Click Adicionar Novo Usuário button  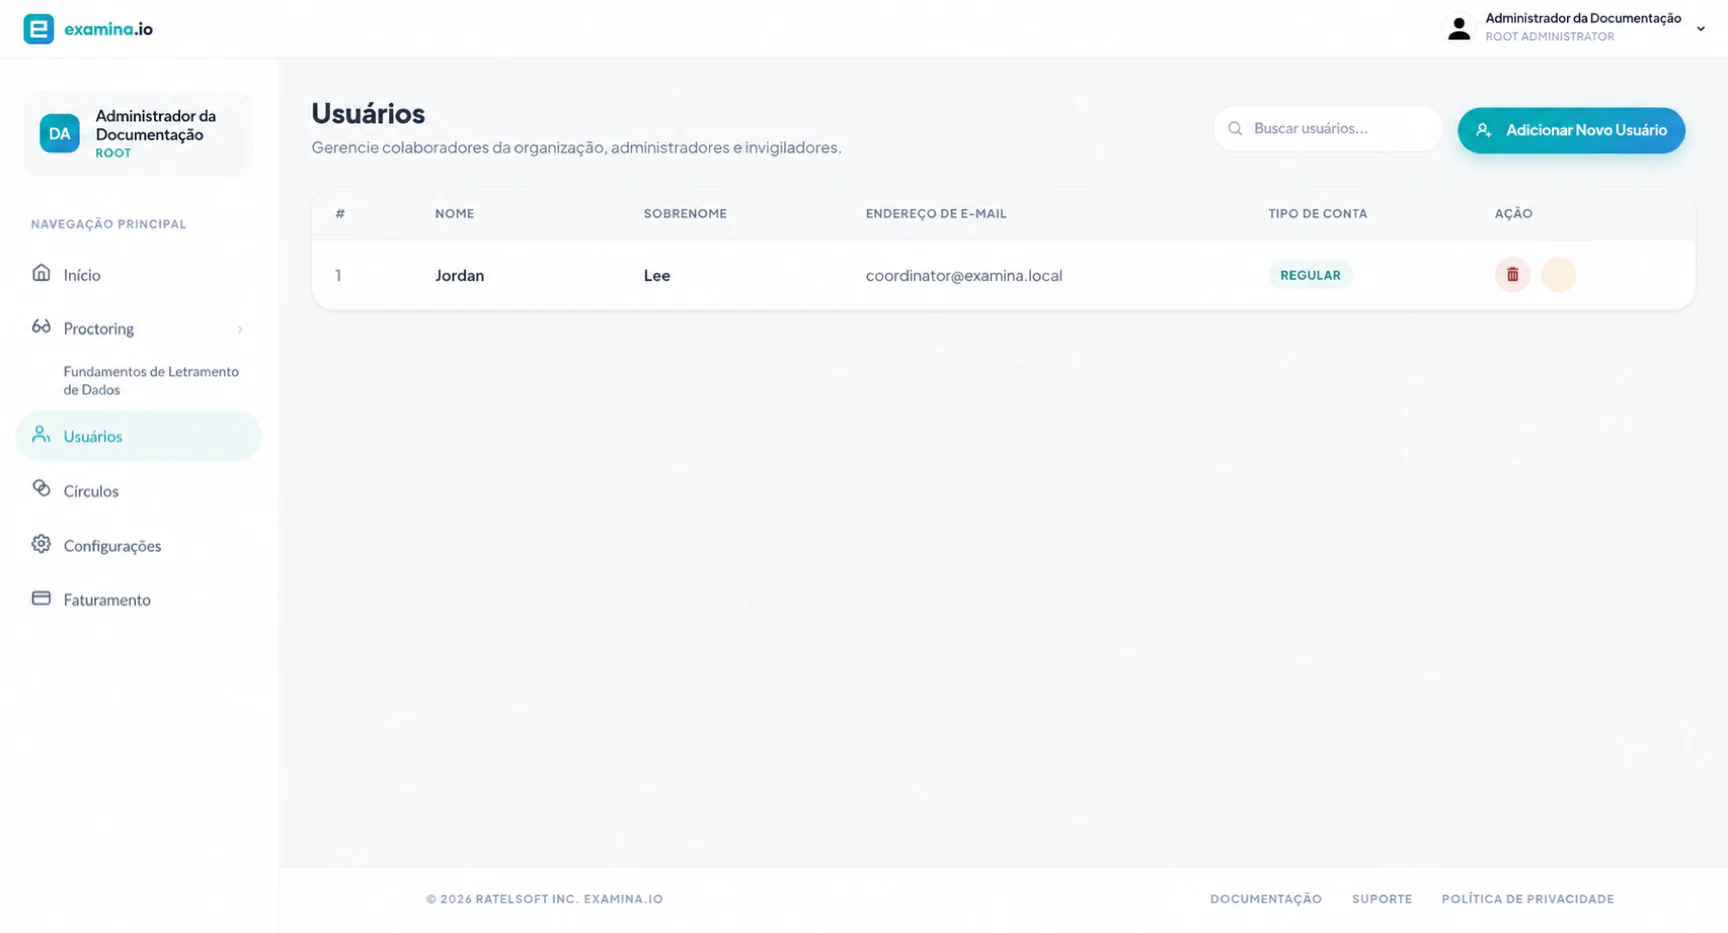tap(1571, 130)
